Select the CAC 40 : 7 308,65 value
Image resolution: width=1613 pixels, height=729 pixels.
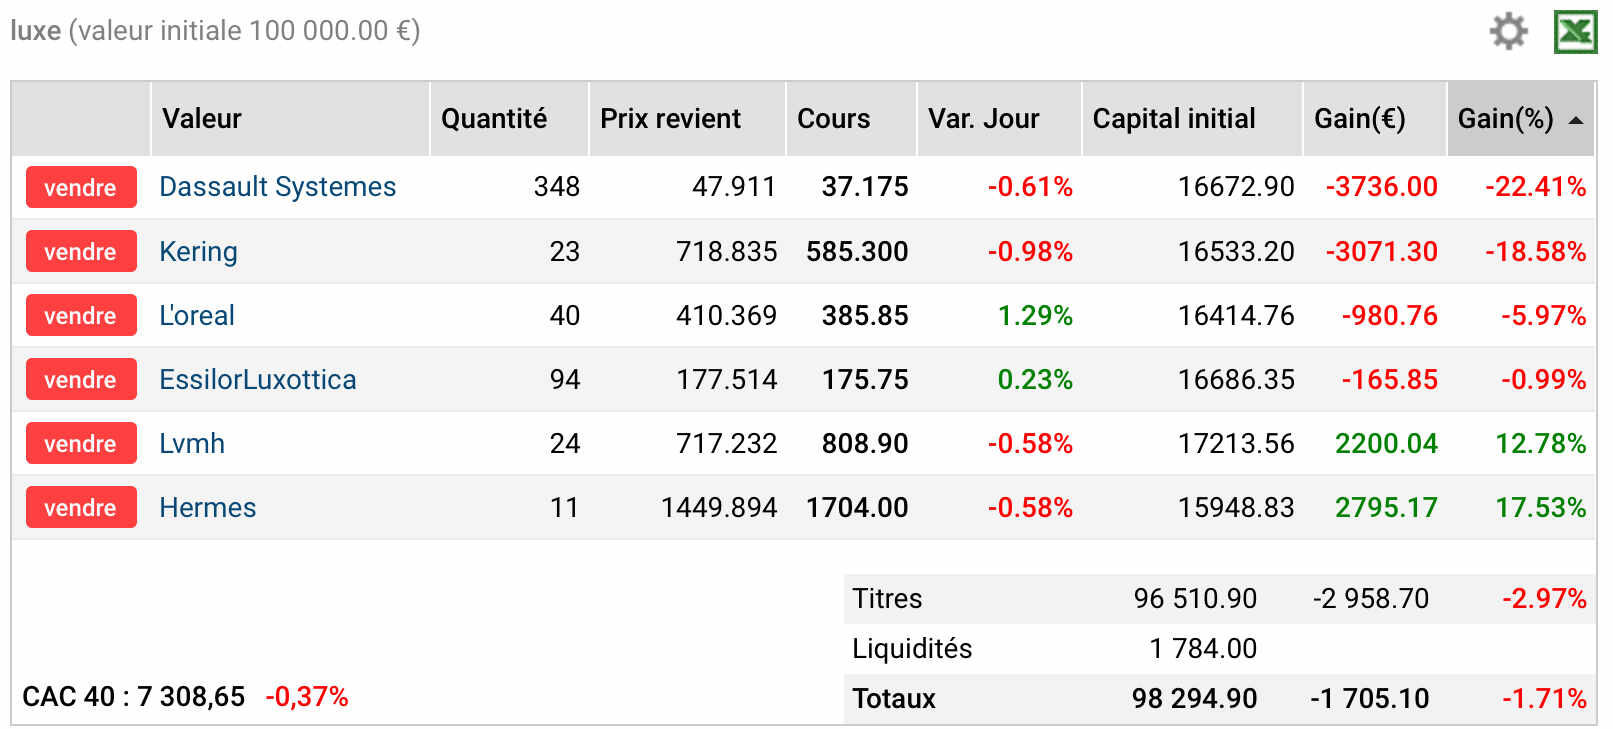[133, 697]
